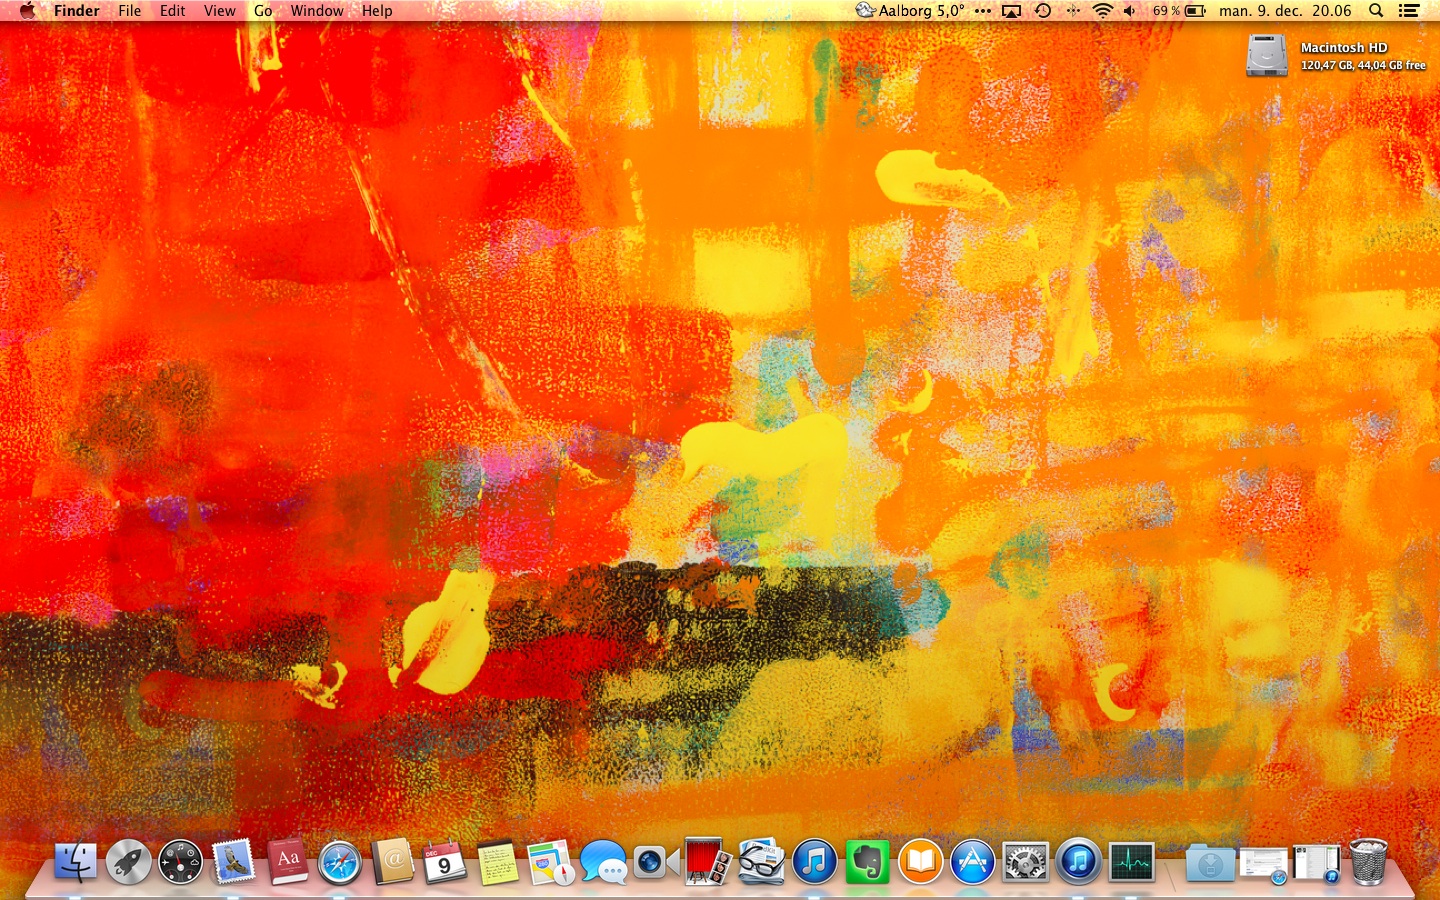Launch Launchpad rocket icon in Dock
This screenshot has width=1440, height=900.
point(128,862)
